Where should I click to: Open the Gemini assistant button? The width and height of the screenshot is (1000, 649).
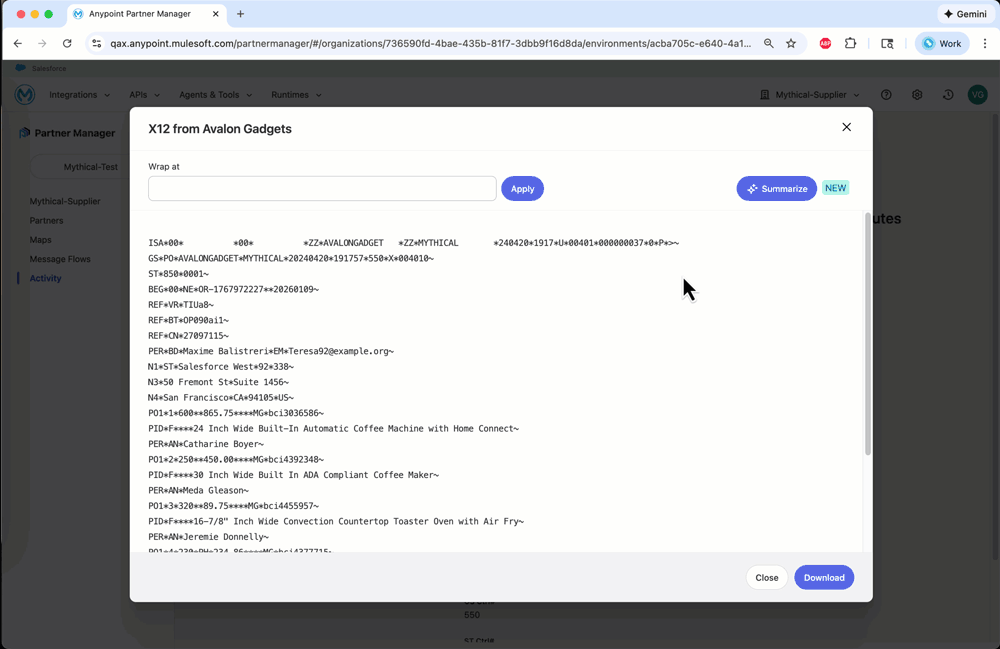tap(963, 14)
